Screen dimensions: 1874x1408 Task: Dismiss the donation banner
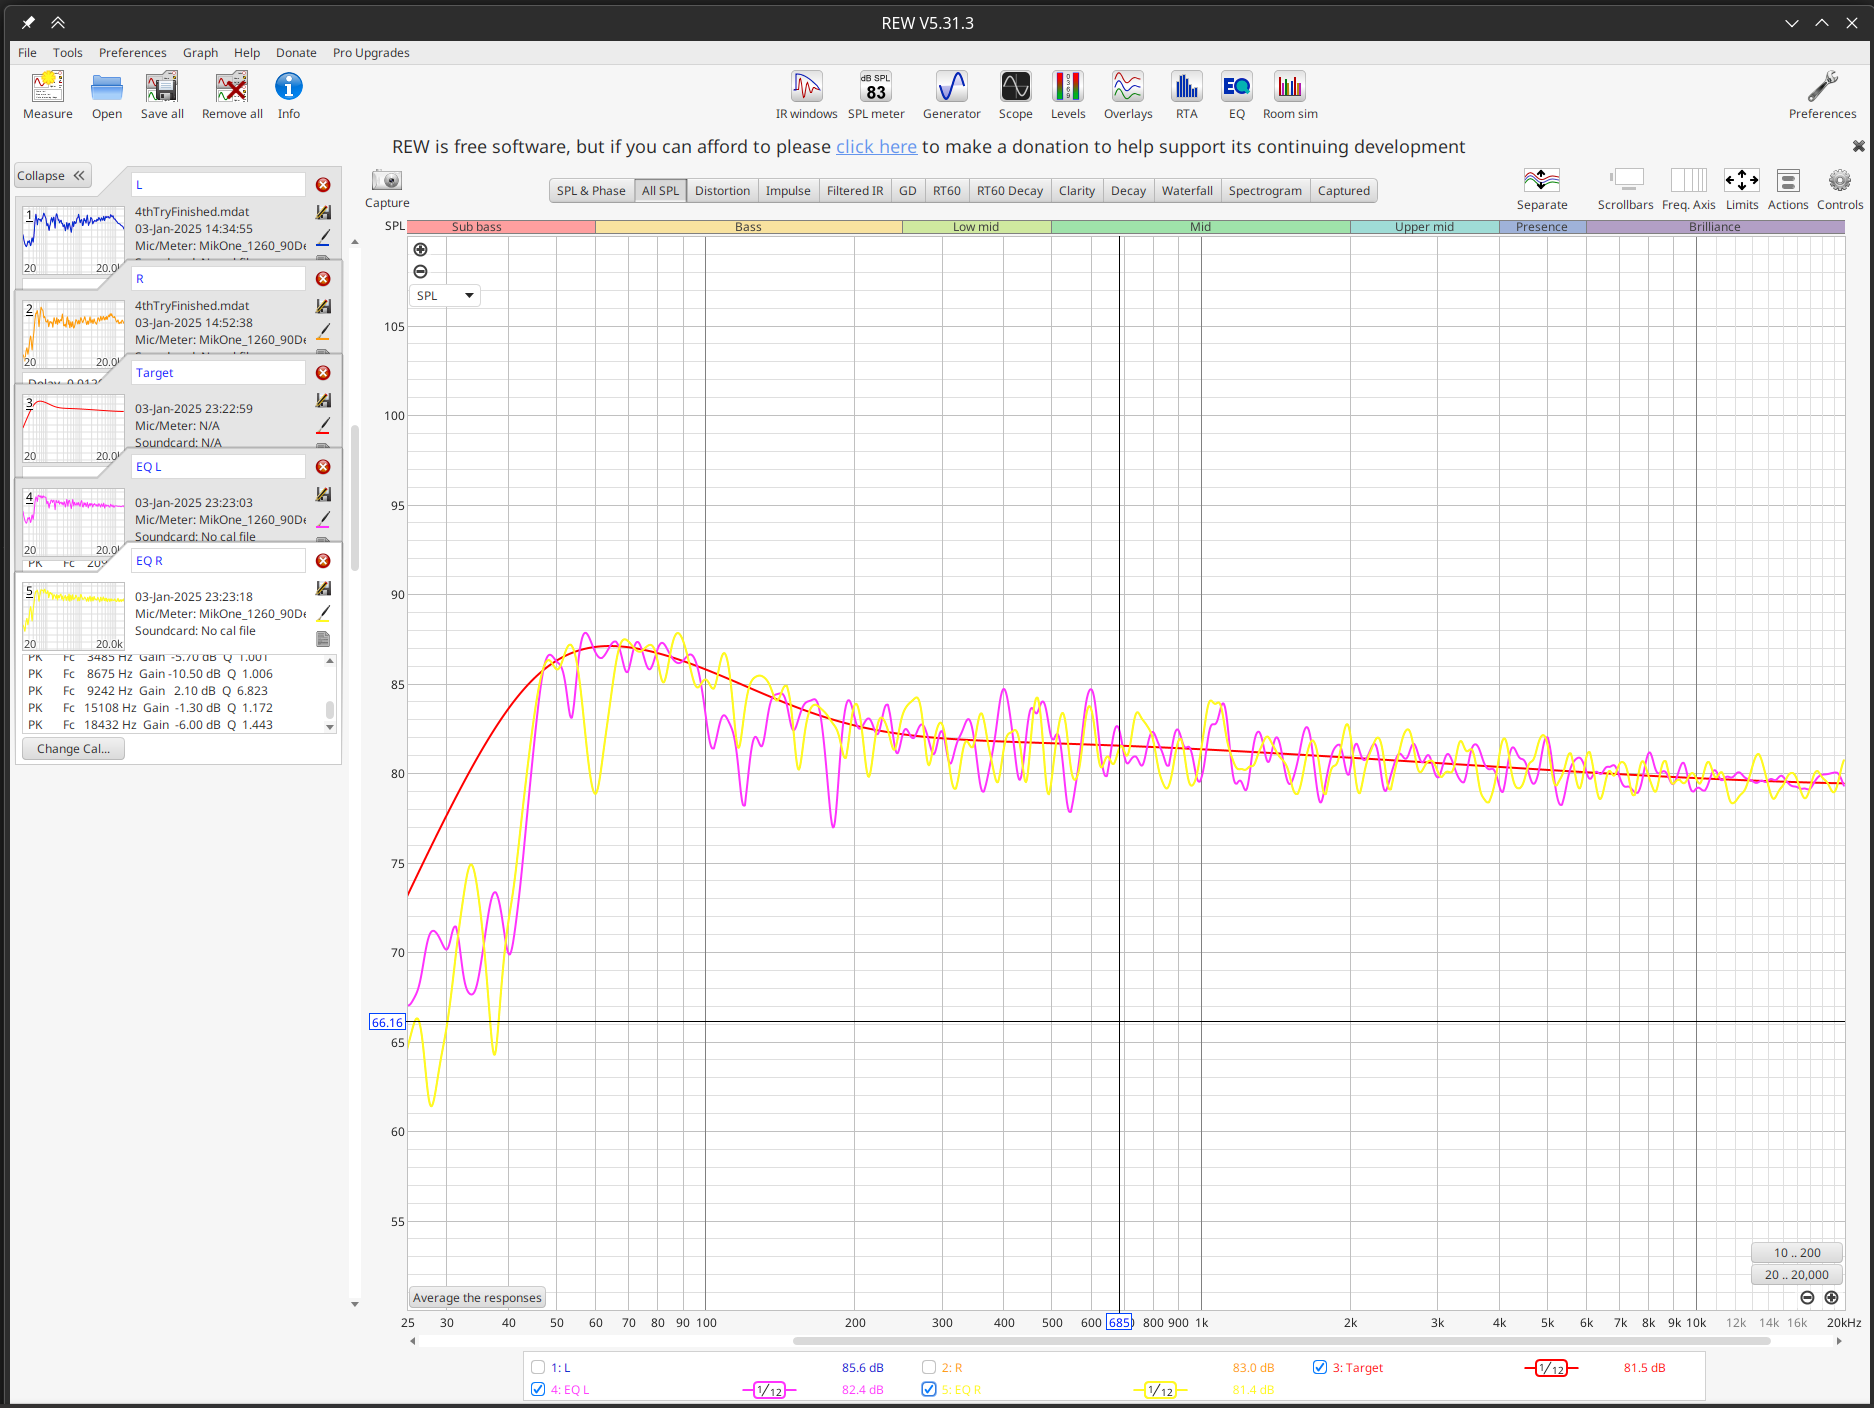(1858, 146)
